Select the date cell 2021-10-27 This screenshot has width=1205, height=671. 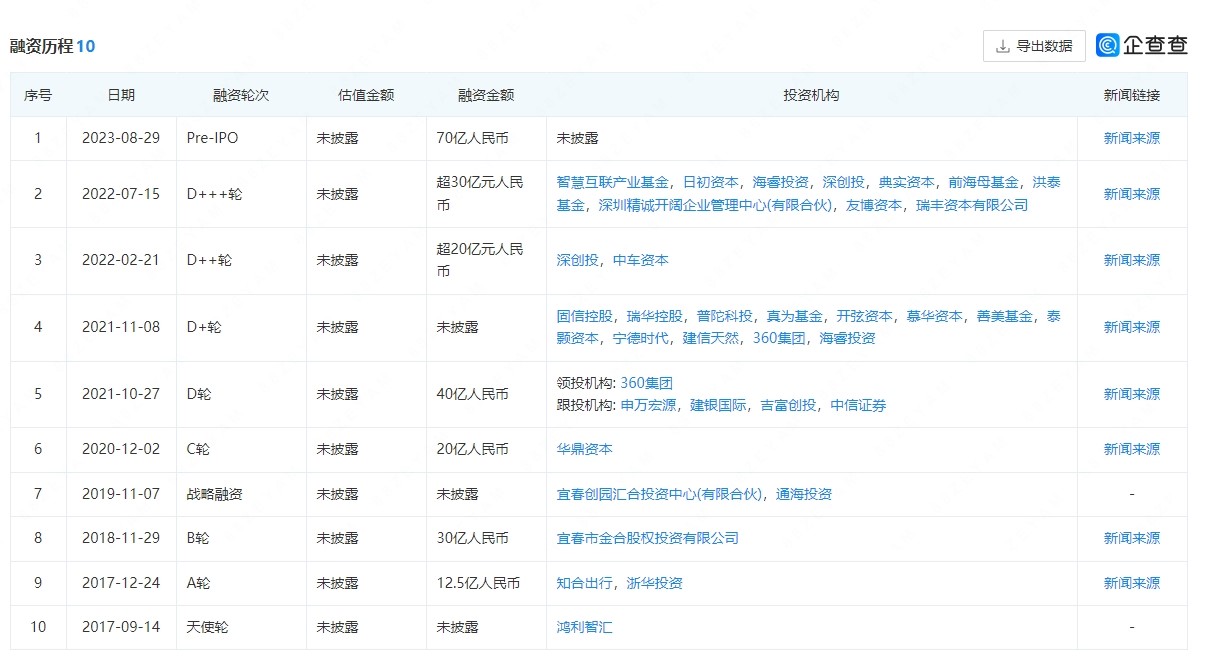tap(121, 394)
